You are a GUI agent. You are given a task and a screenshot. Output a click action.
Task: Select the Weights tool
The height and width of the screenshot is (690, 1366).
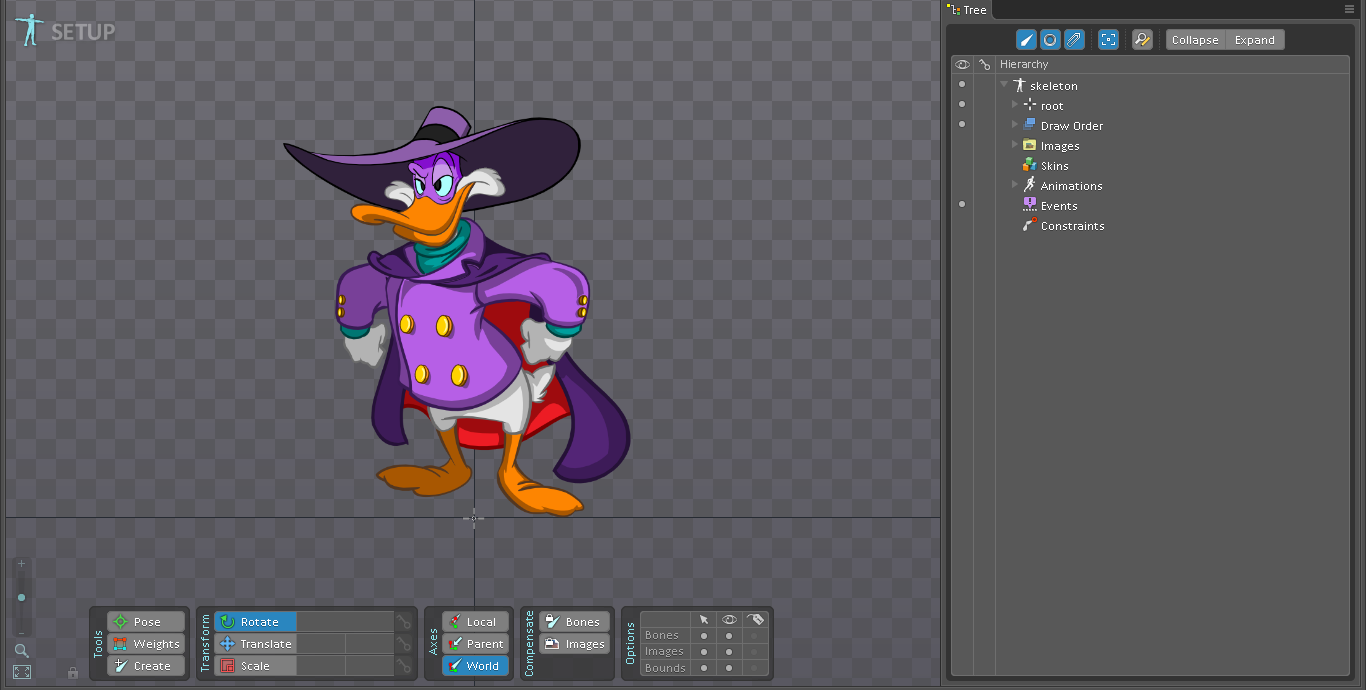tap(147, 644)
